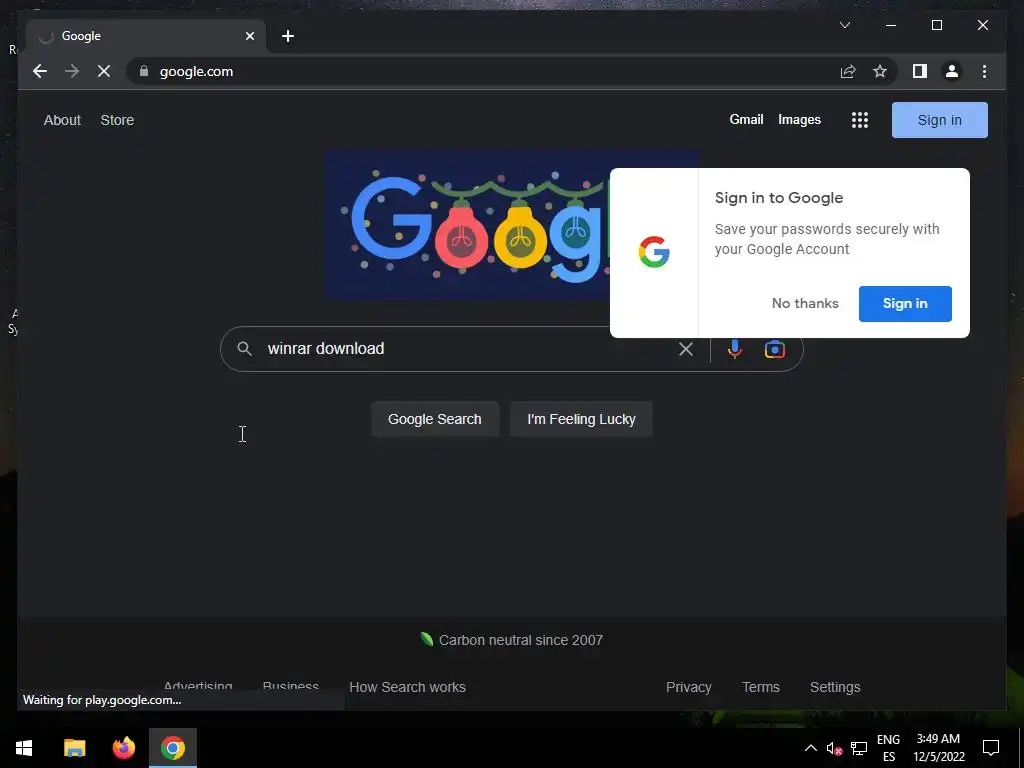Open Firefox from the taskbar
Screen dimensions: 1024x768
click(x=123, y=748)
